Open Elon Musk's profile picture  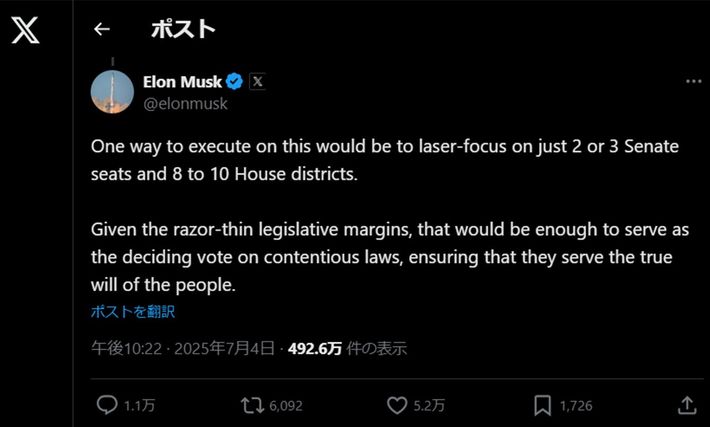point(112,92)
